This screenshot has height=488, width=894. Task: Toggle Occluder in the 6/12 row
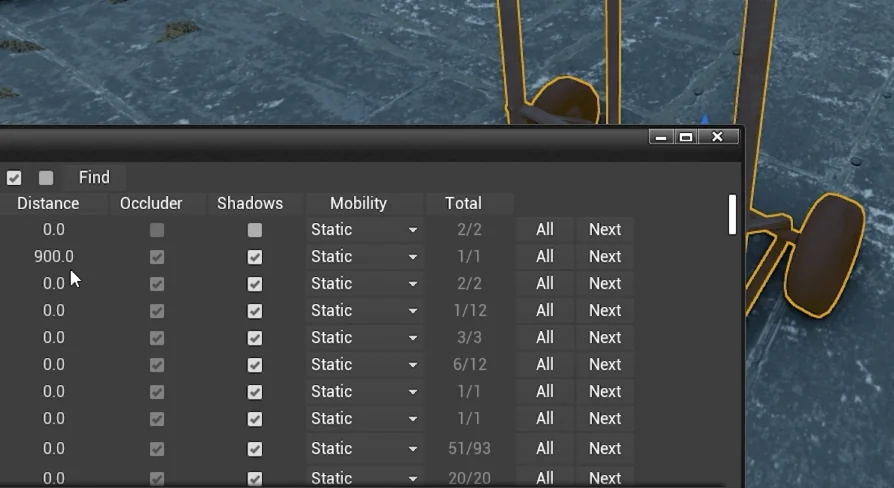[x=157, y=365]
